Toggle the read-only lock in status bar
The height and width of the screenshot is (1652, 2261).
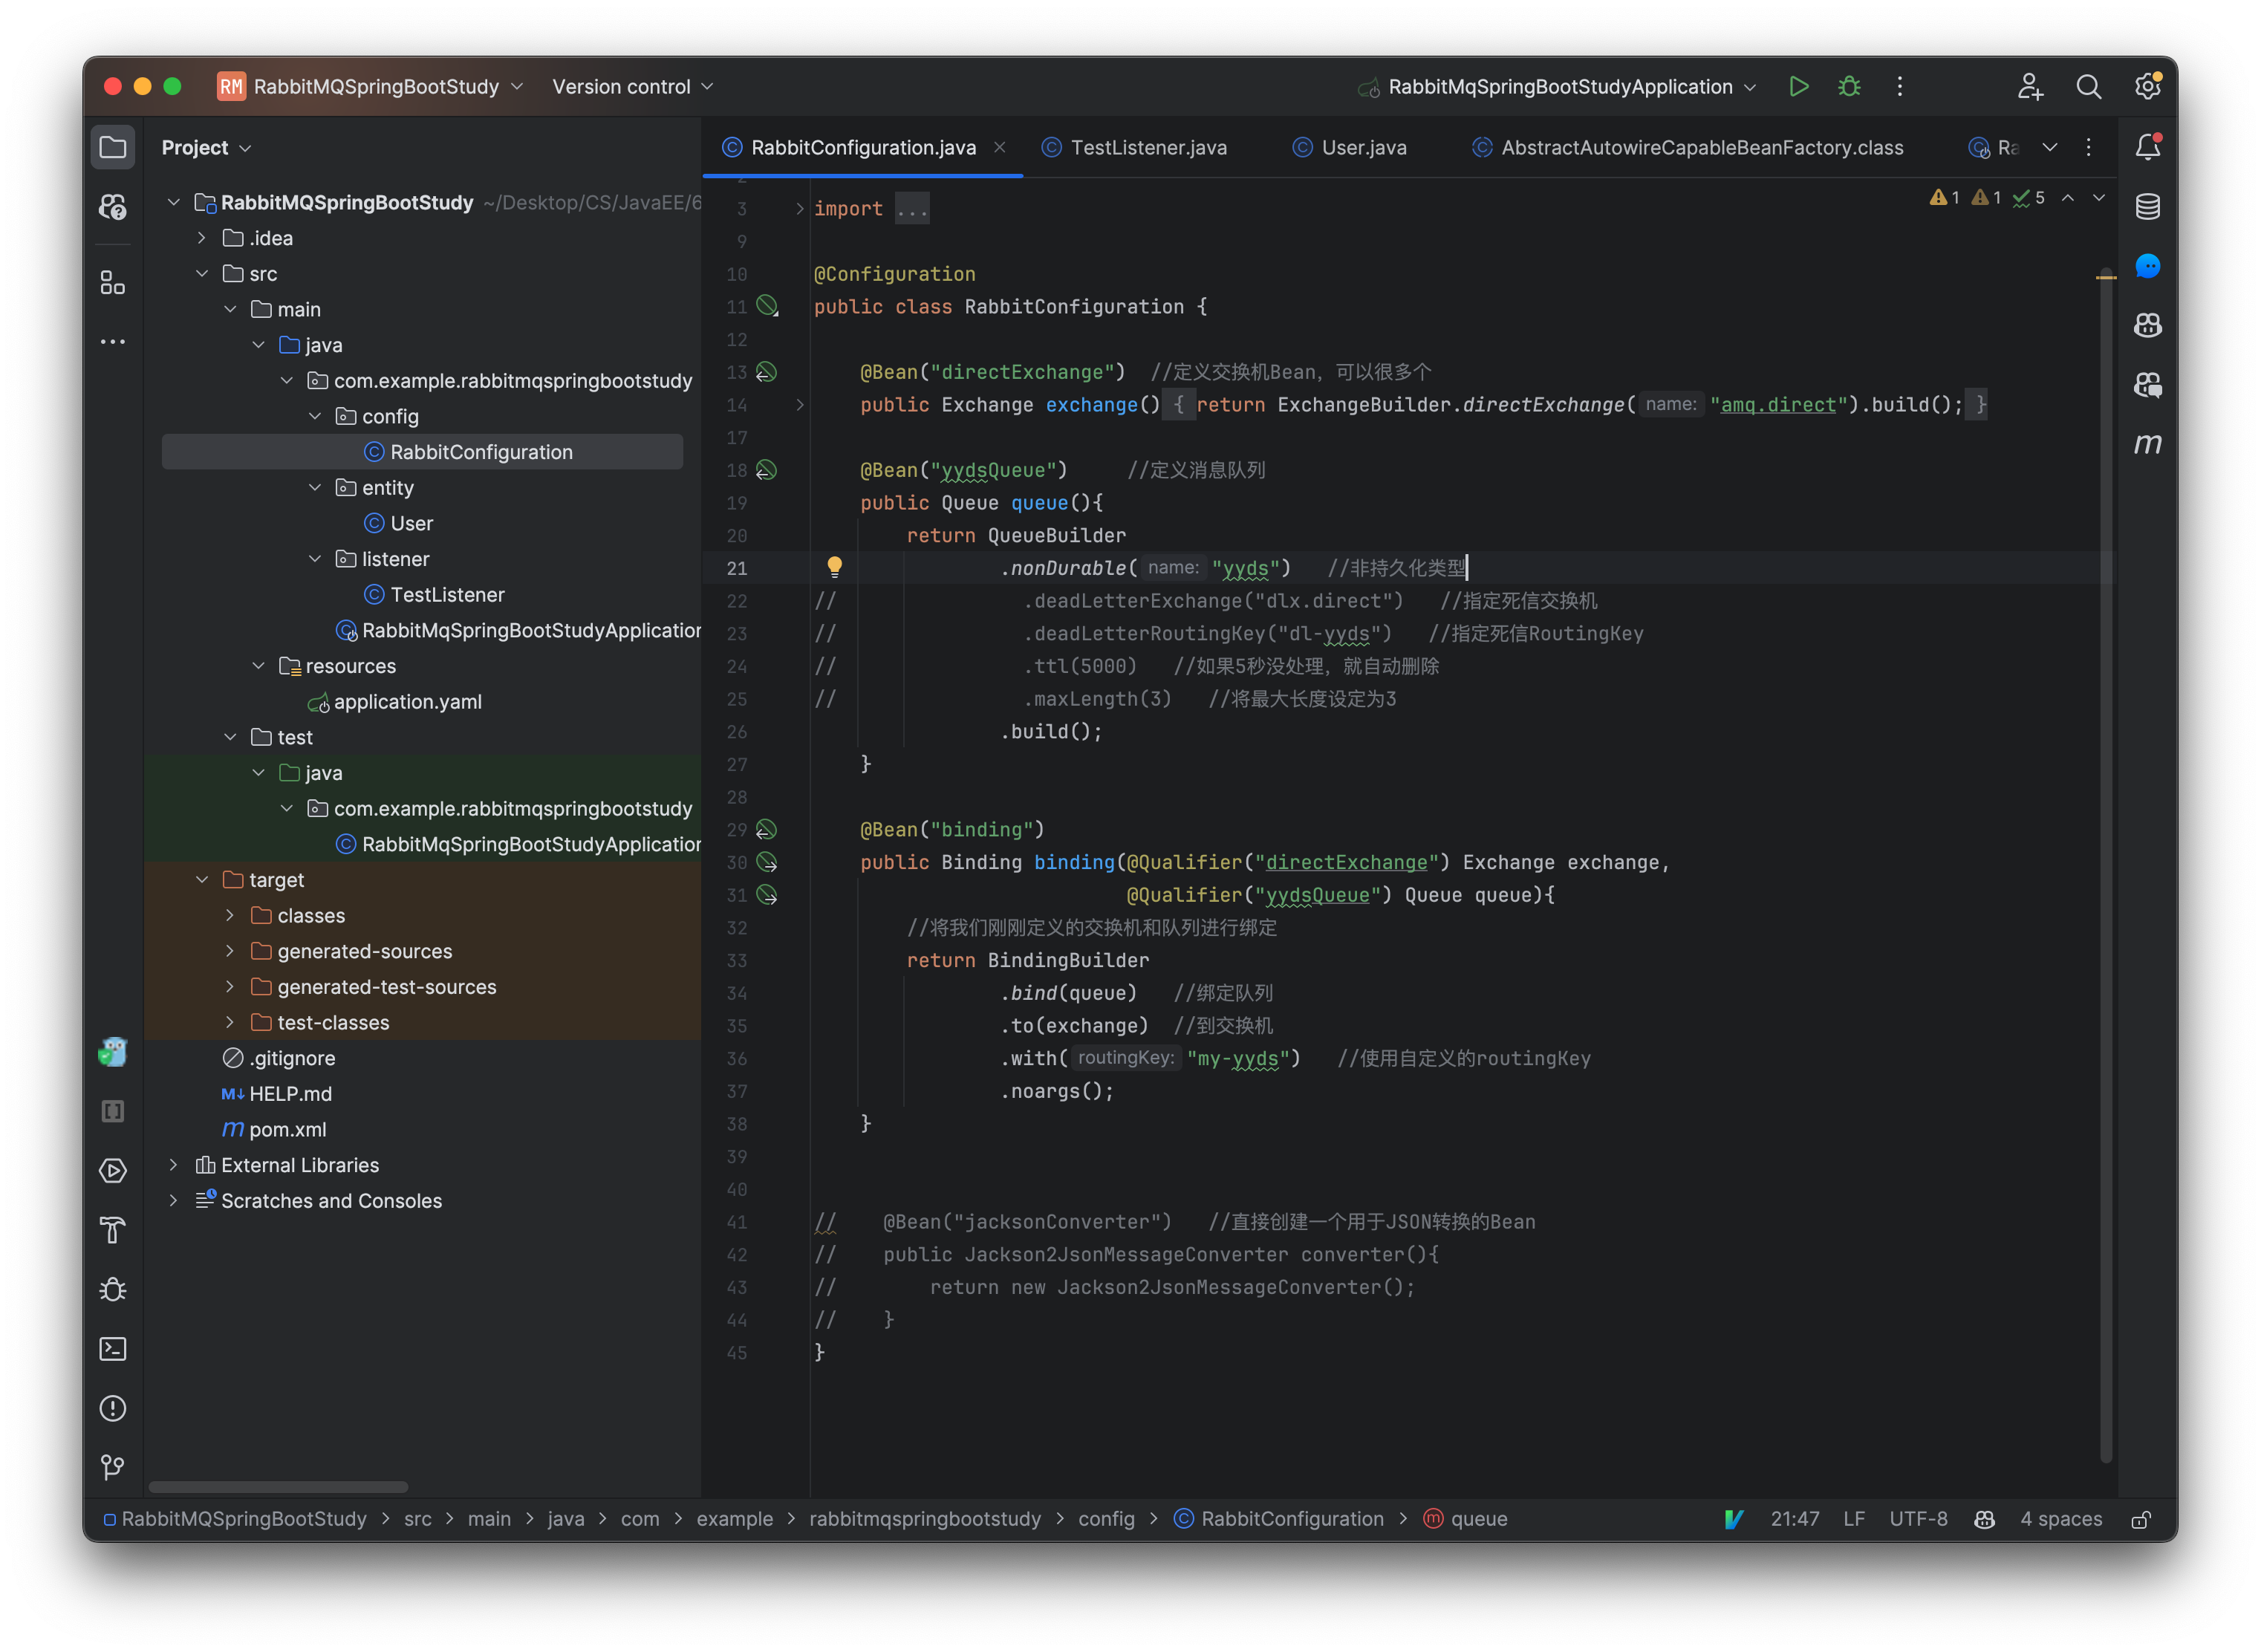2141,1519
